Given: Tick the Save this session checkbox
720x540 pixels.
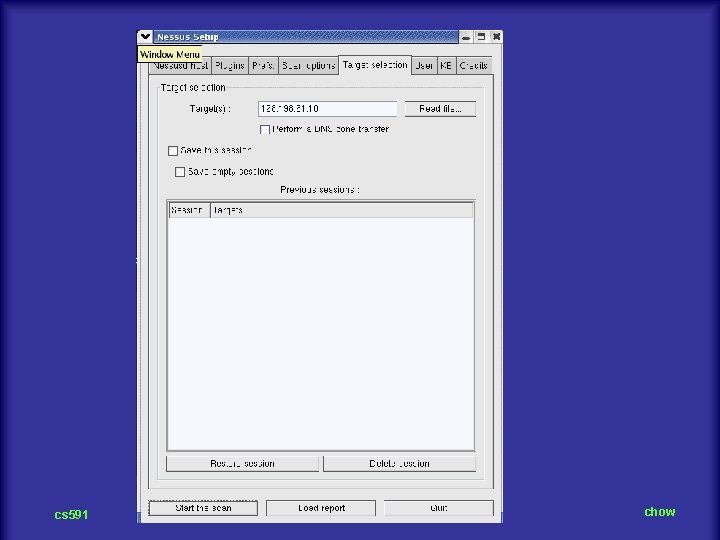Looking at the screenshot, I should click(x=173, y=151).
